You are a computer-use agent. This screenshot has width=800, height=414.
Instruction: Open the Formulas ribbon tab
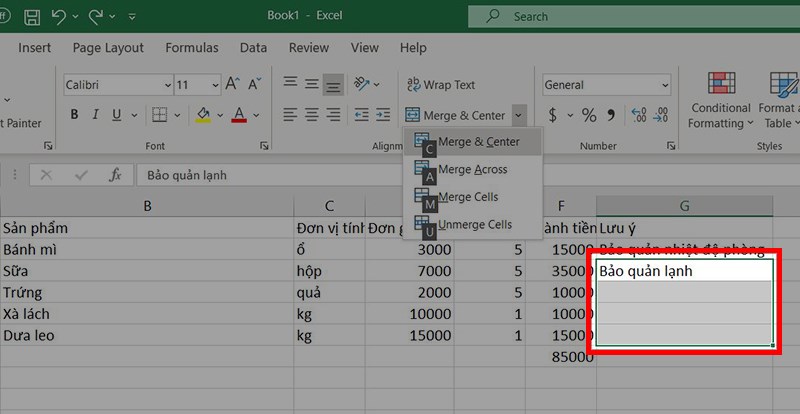tap(192, 48)
